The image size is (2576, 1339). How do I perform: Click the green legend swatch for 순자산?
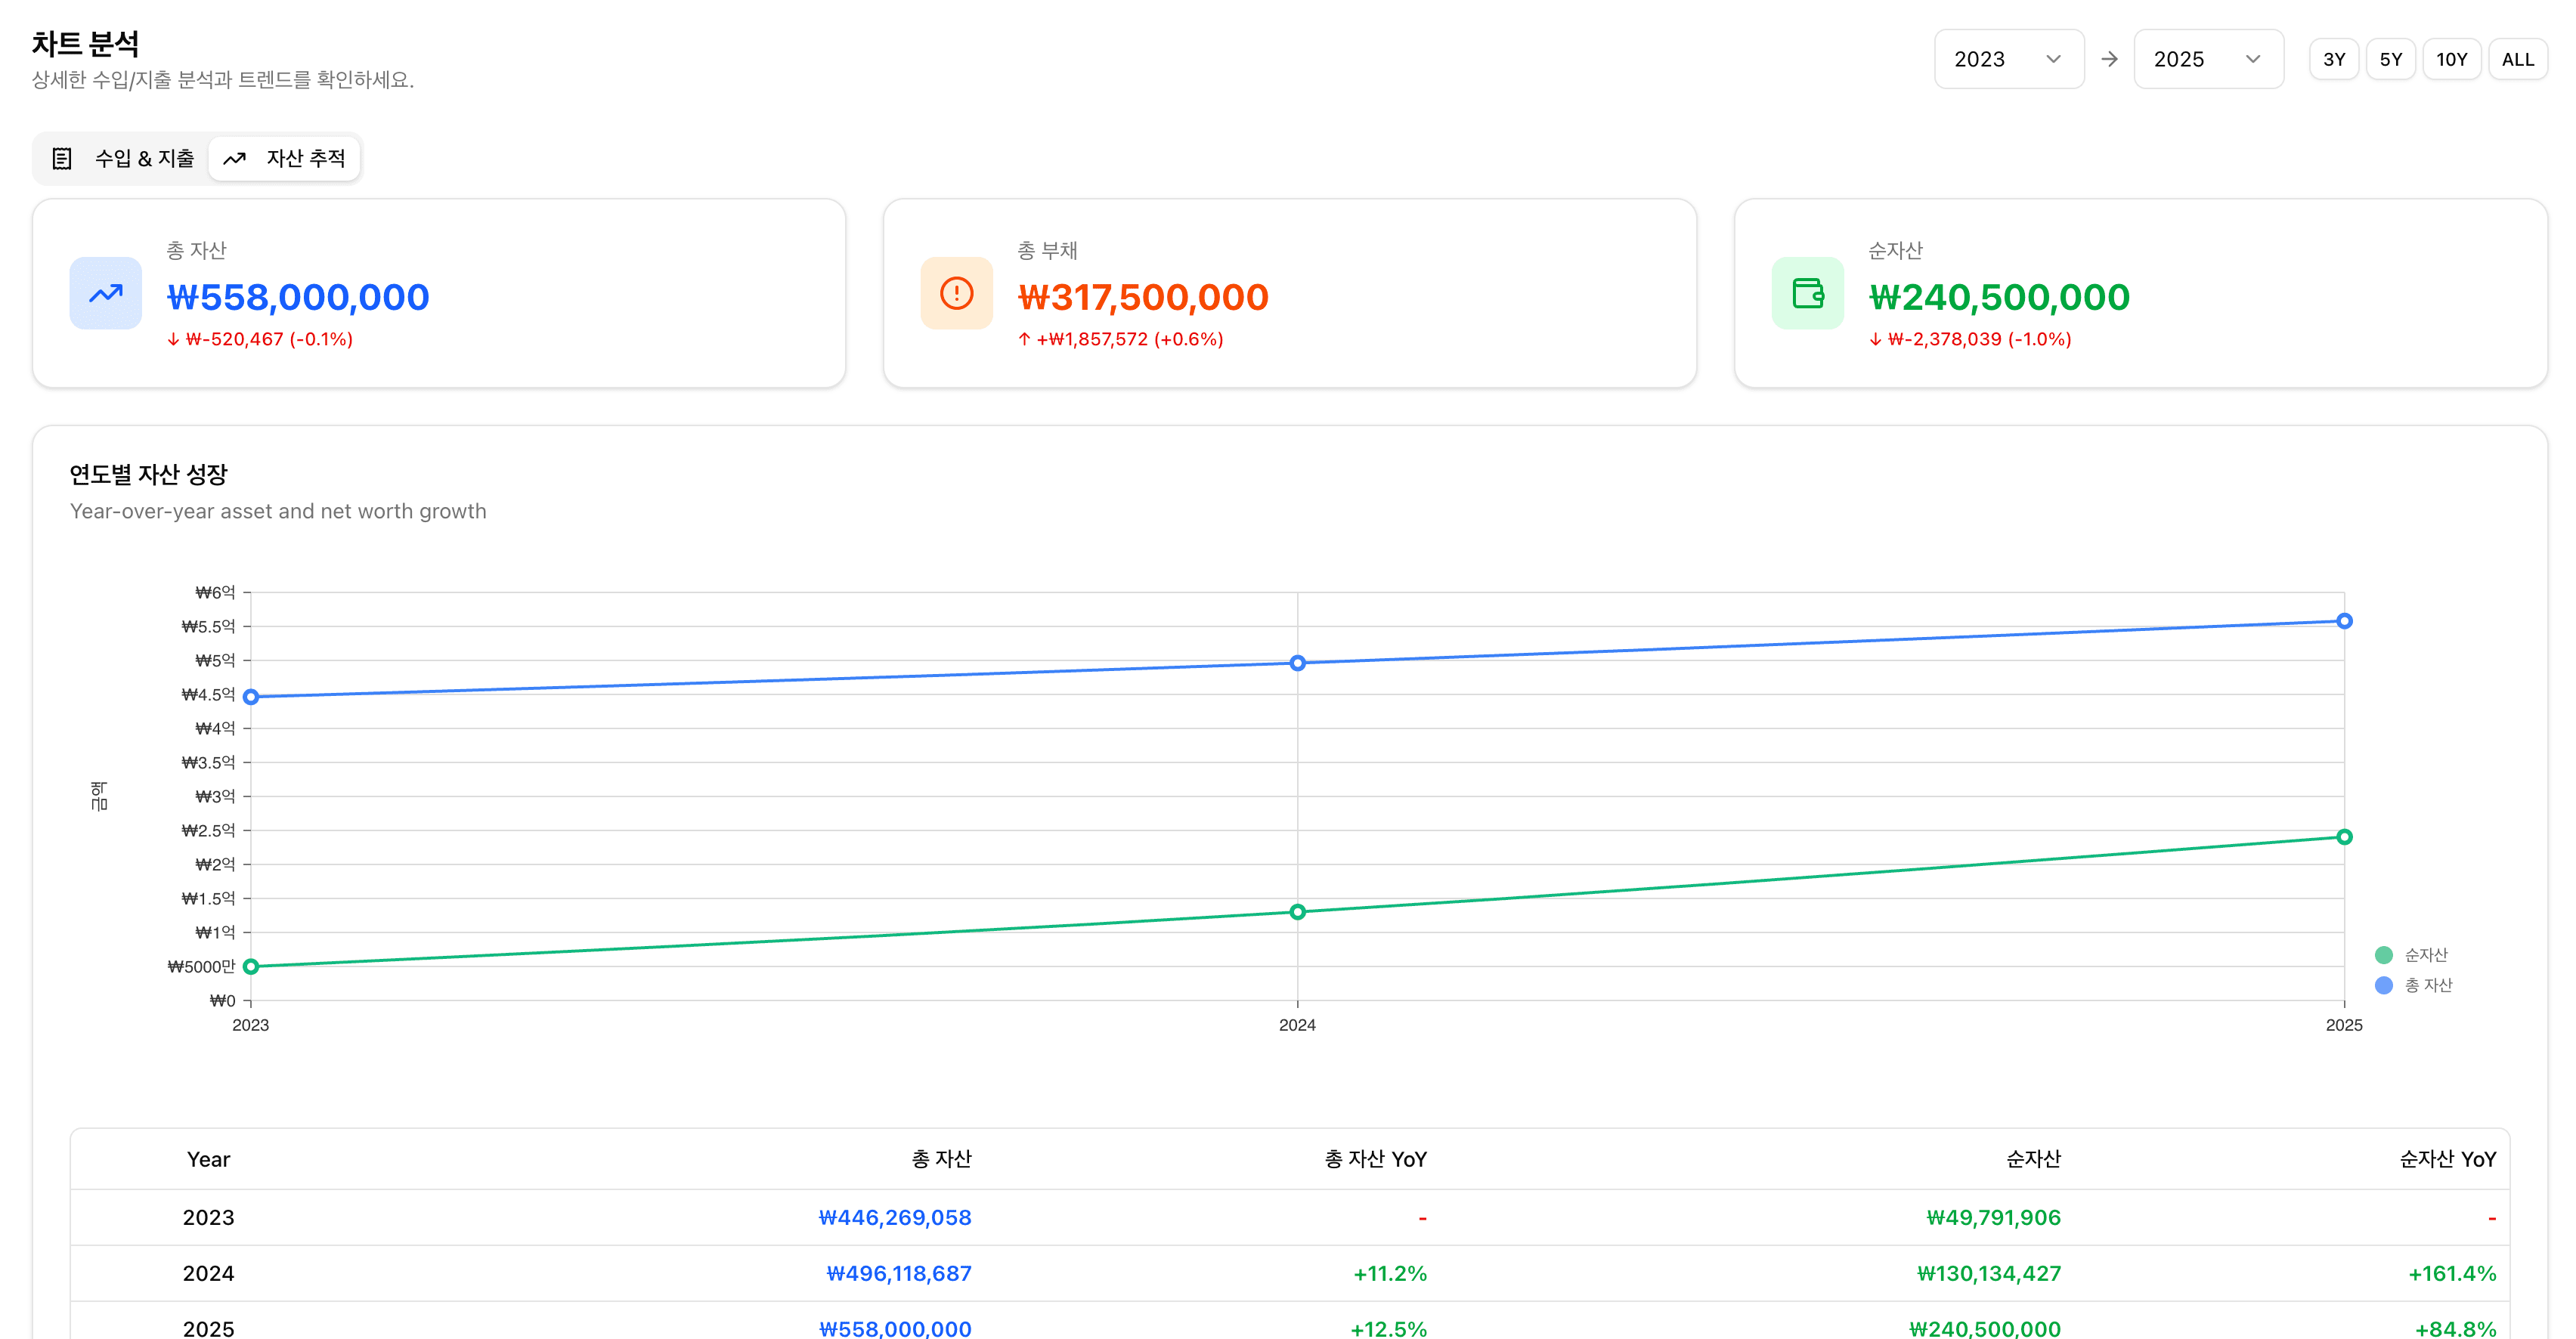click(2383, 955)
